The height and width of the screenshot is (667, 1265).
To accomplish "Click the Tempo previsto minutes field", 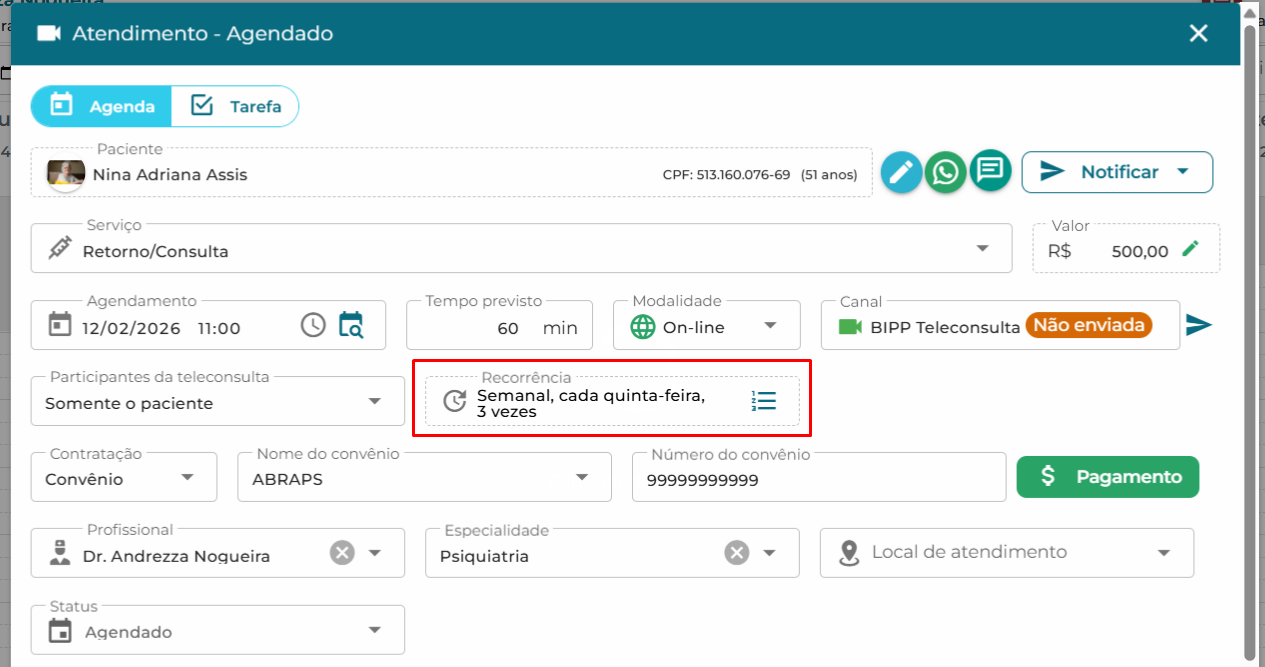I will [x=499, y=325].
